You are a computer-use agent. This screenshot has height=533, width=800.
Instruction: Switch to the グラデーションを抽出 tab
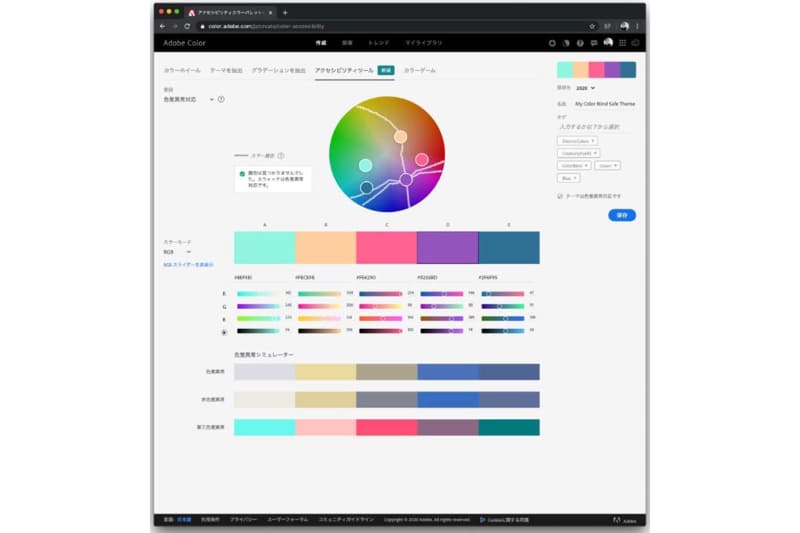[x=279, y=70]
